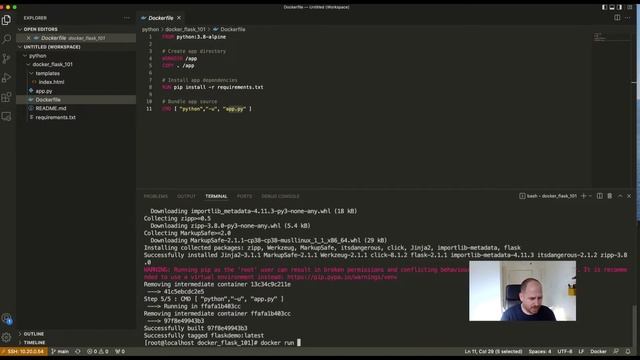Open problems errors and warnings indicator
This screenshot has height=360, width=640.
pyautogui.click(x=98, y=351)
